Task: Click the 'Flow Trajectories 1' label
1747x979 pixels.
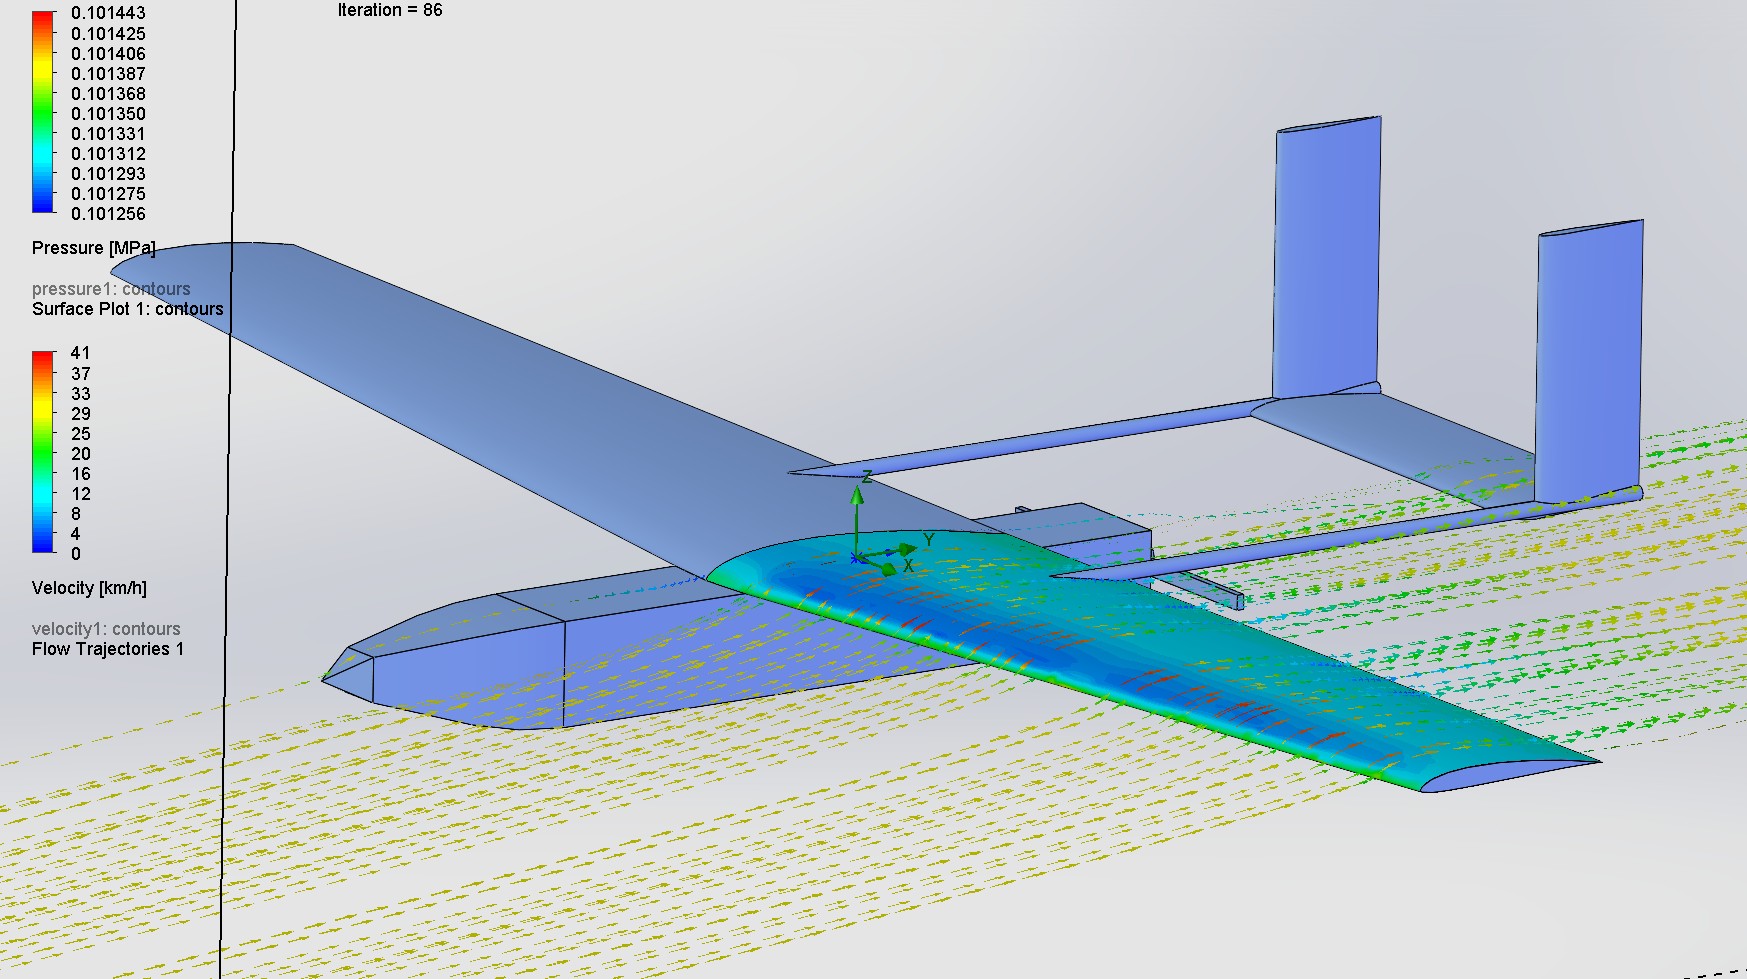Action: [x=108, y=649]
